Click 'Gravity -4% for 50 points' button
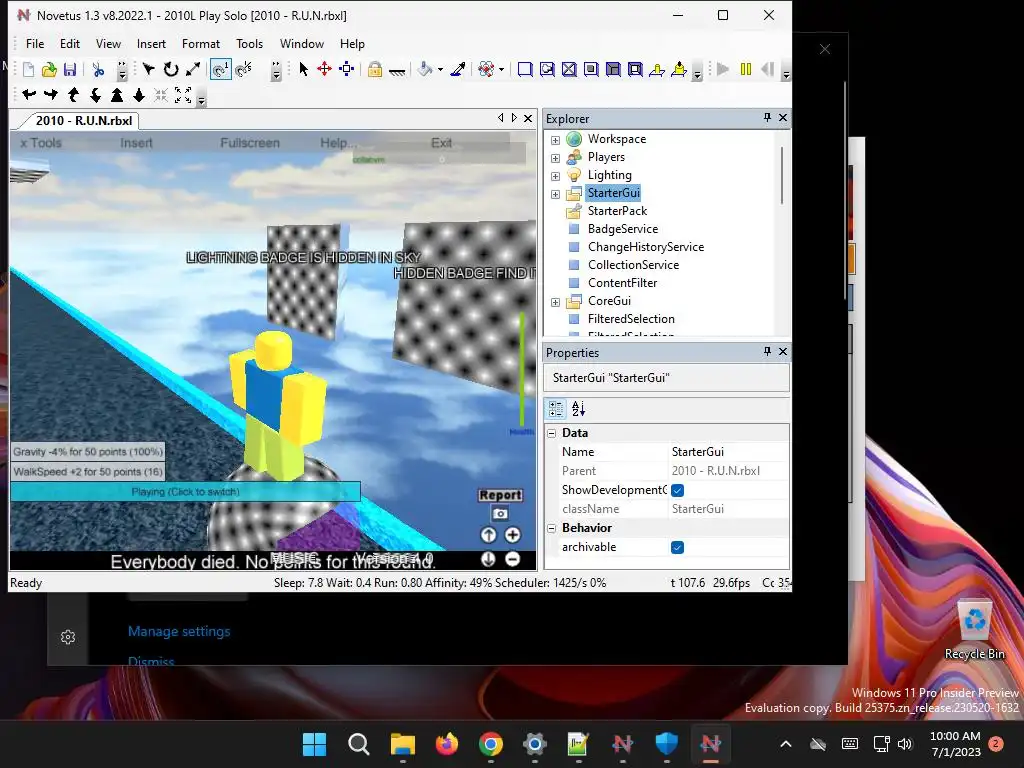The width and height of the screenshot is (1024, 768). 88,451
